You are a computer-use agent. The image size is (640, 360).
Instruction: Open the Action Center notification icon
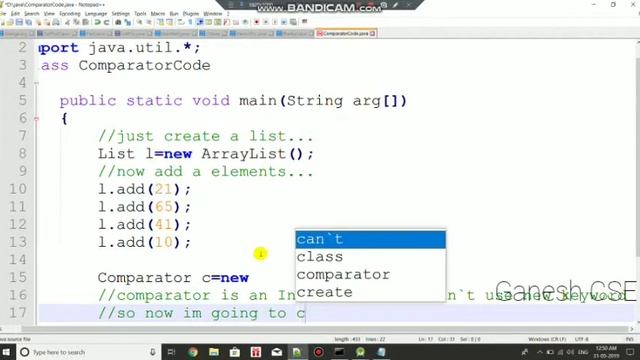631,352
